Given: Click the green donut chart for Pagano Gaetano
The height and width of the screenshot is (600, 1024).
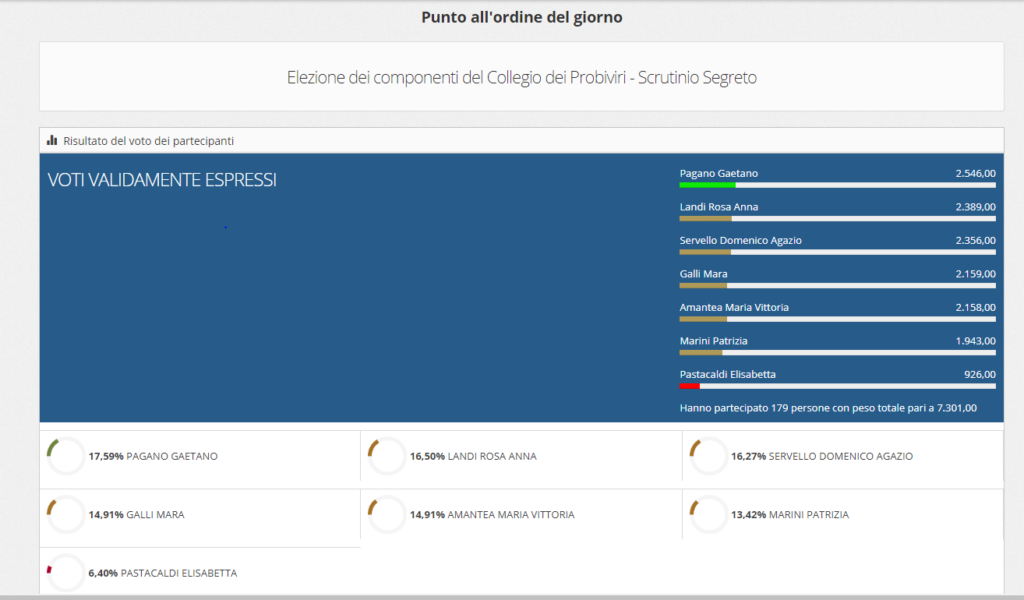Looking at the screenshot, I should (x=66, y=457).
